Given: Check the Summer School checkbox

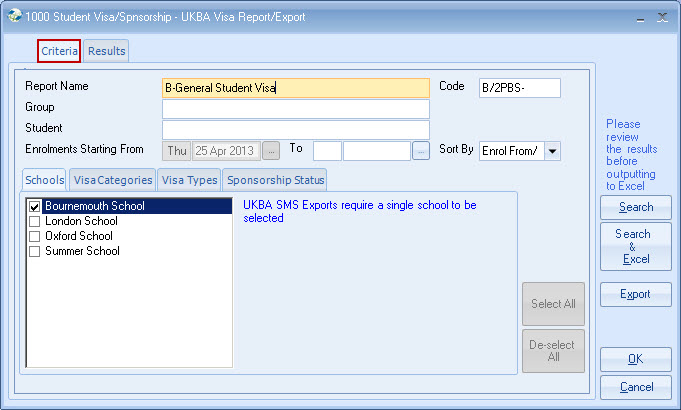Looking at the screenshot, I should [35, 252].
